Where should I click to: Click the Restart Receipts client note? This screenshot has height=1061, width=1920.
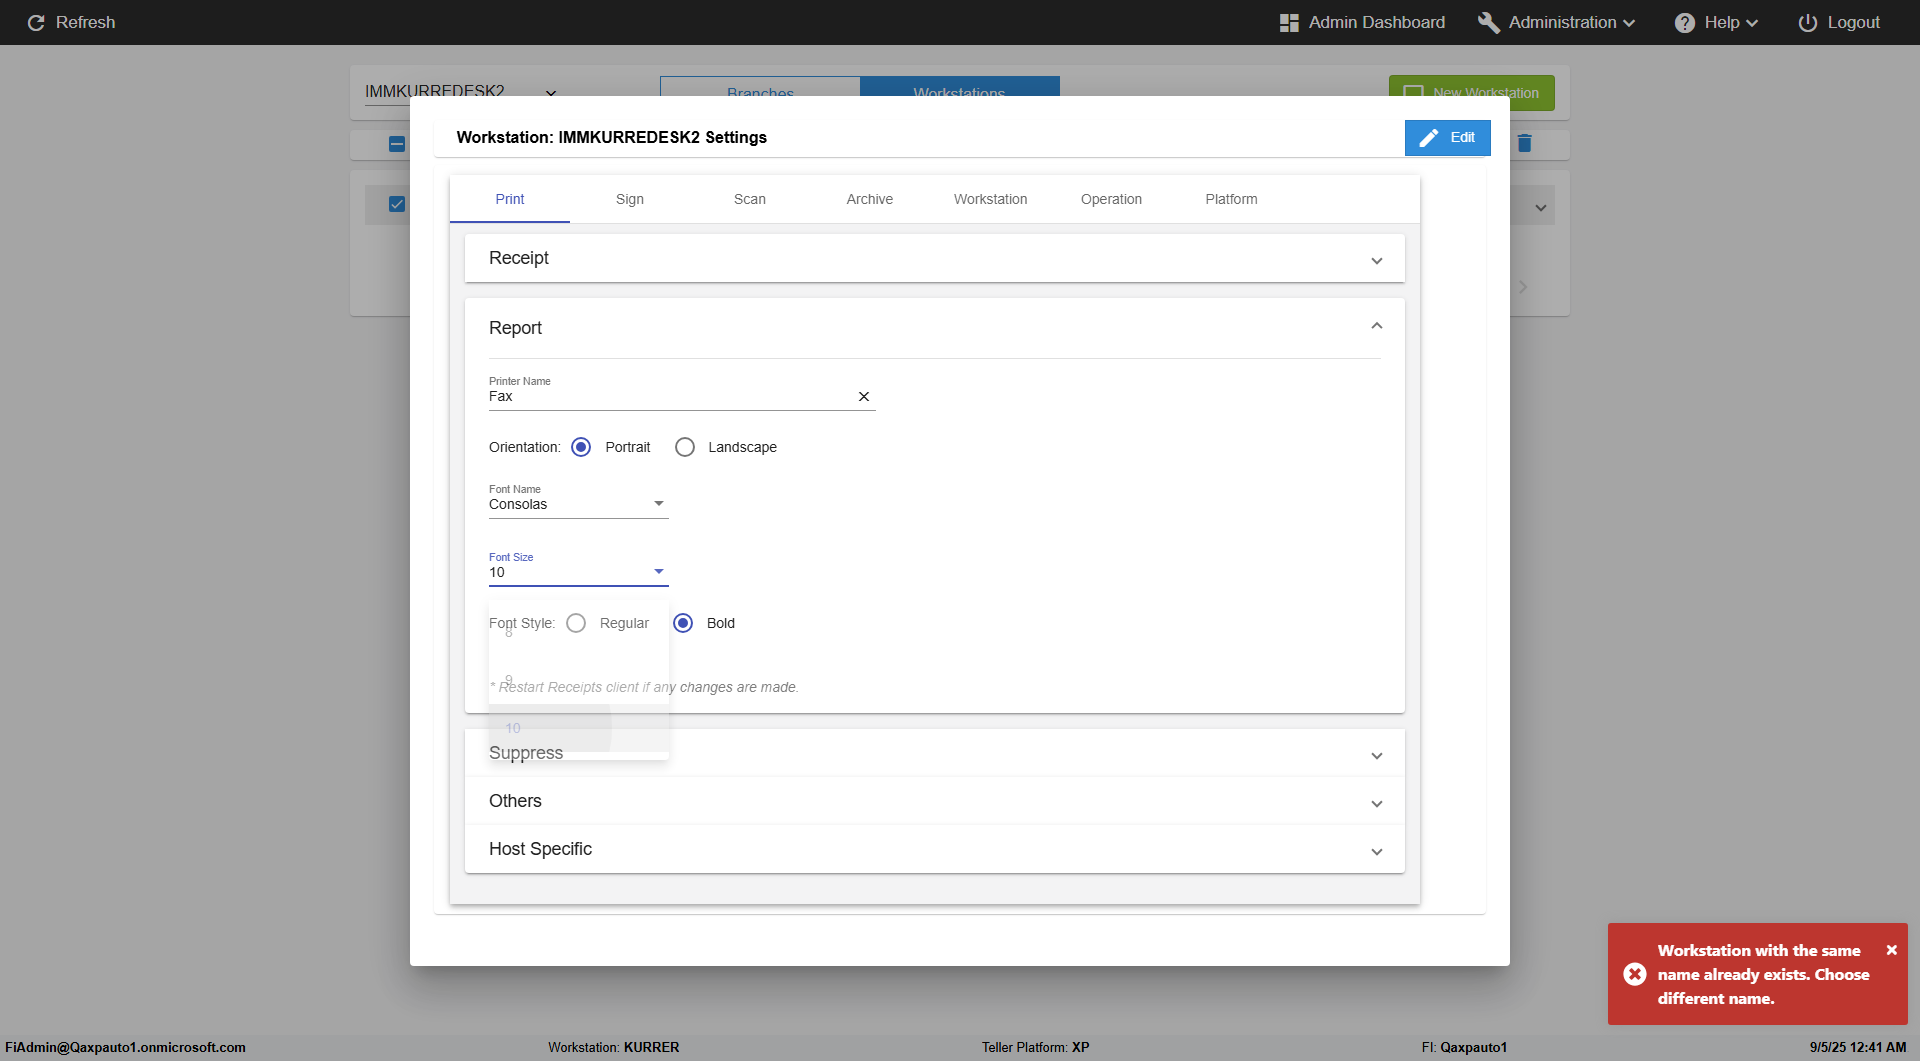click(644, 687)
